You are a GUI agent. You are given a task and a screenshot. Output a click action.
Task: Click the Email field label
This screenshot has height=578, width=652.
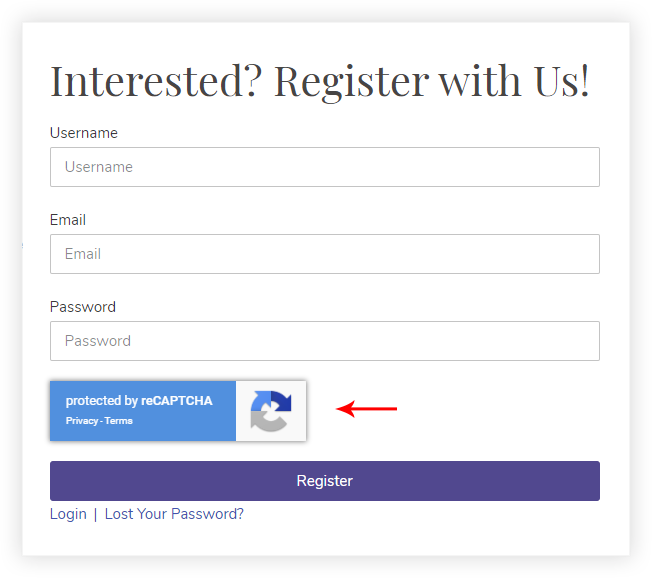68,220
